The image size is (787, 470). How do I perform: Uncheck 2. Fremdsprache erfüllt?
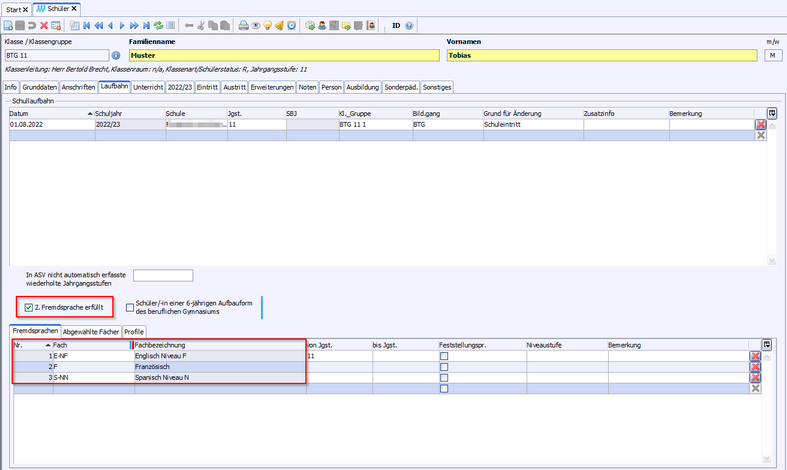[29, 307]
